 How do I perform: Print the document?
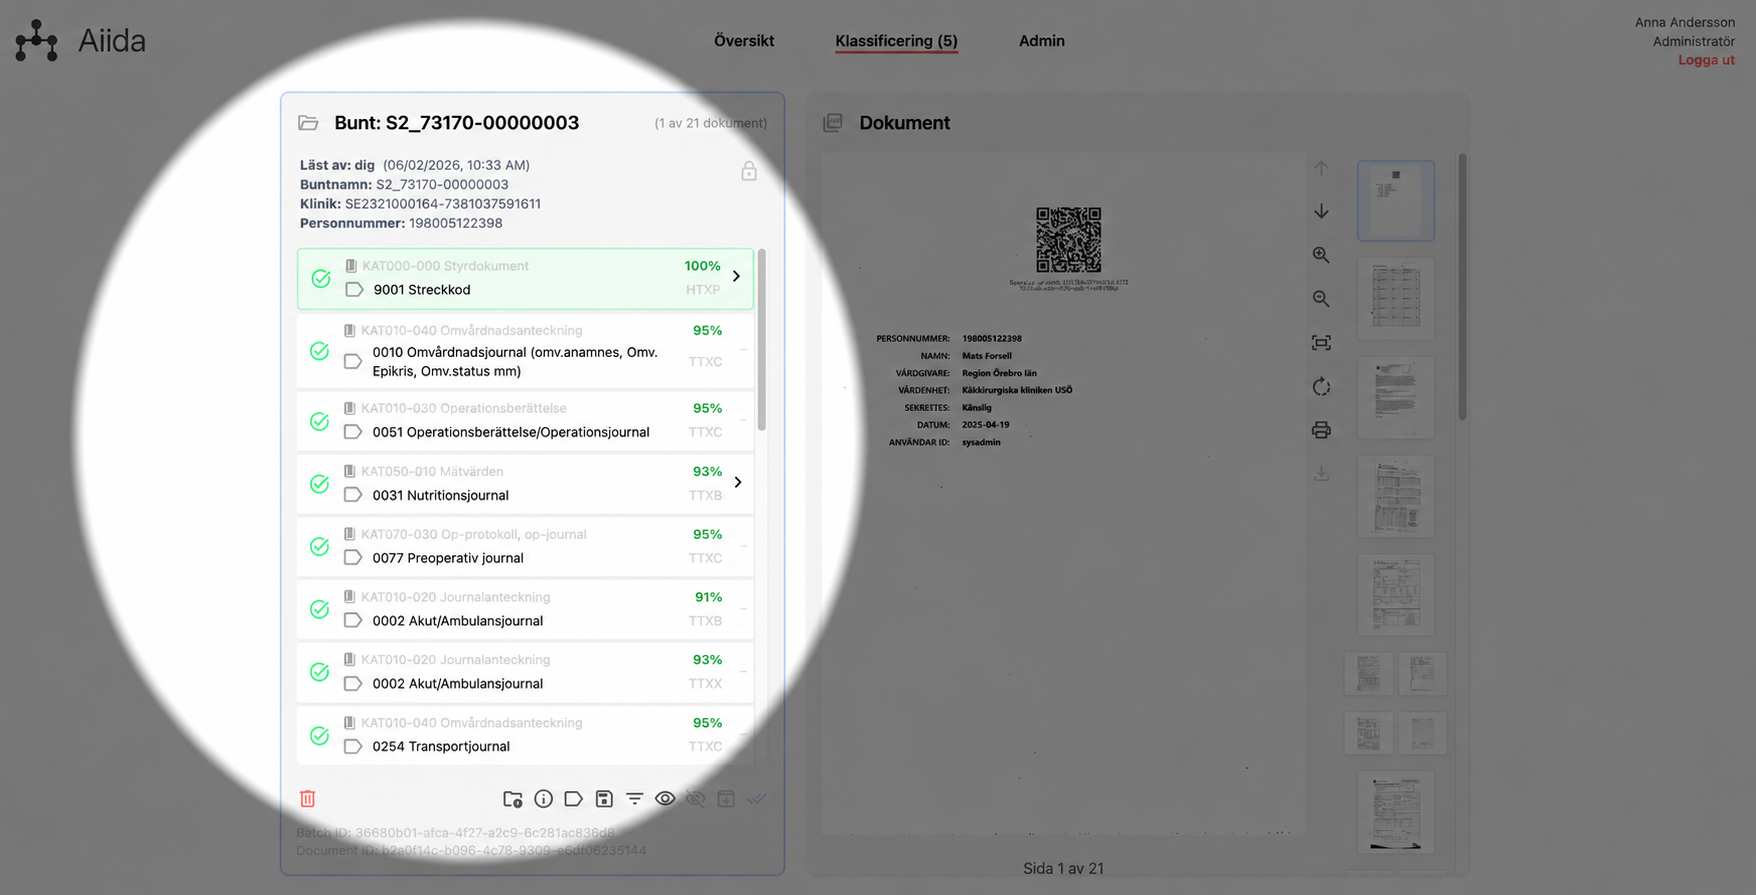(x=1321, y=430)
